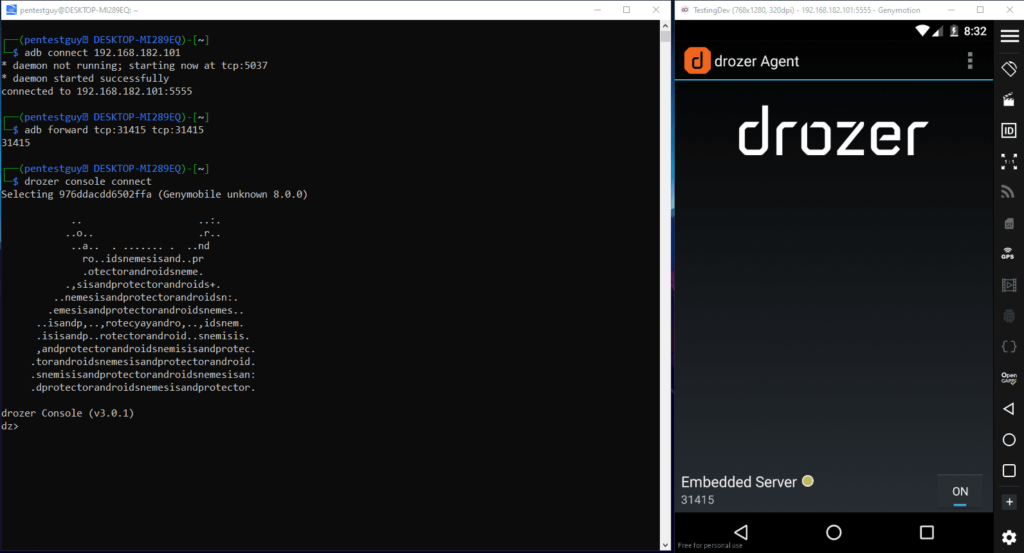
Task: Click terminal scrollbar down arrow
Action: pyautogui.click(x=665, y=545)
